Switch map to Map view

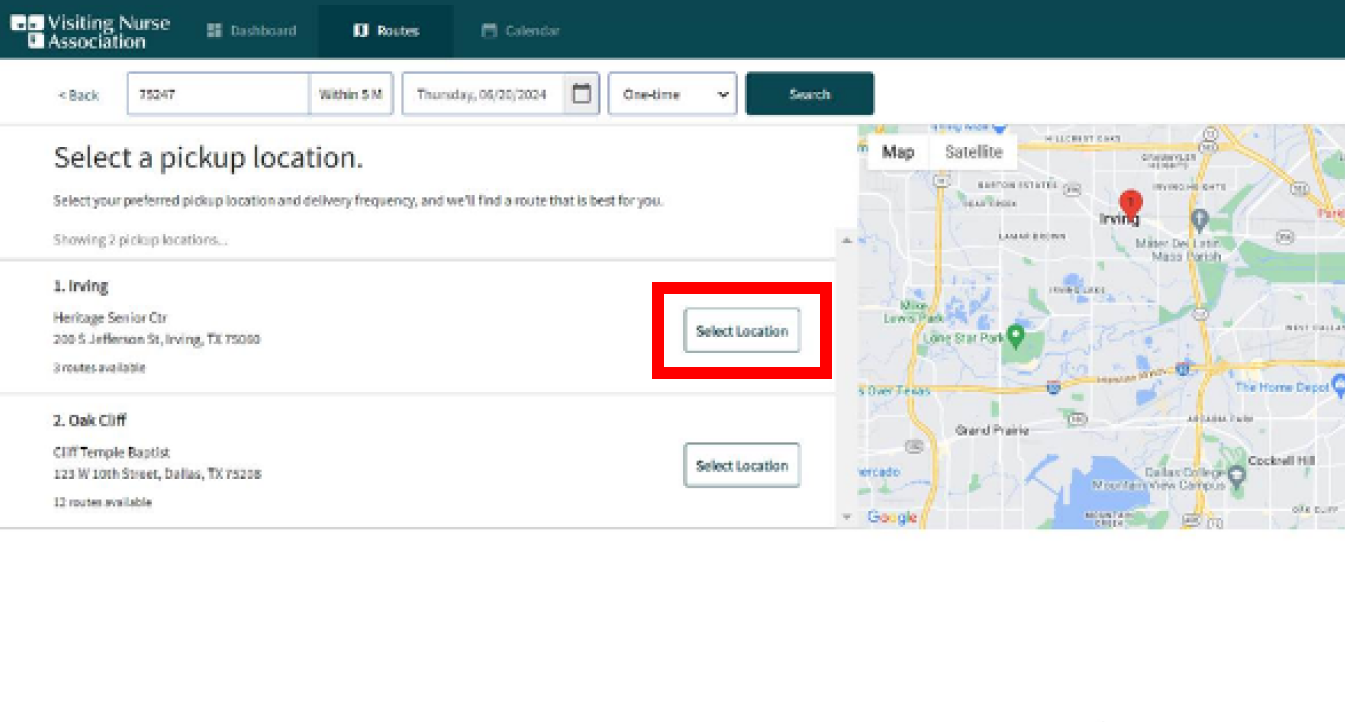coord(897,152)
